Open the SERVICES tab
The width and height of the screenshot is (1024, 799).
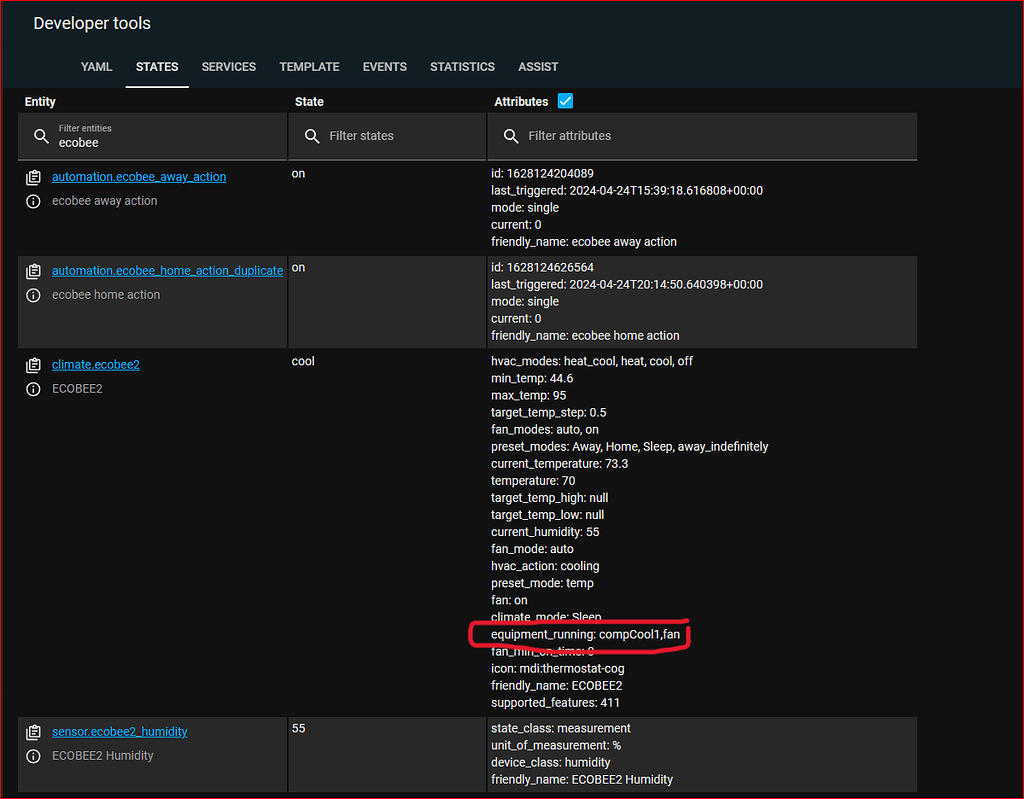pyautogui.click(x=229, y=67)
